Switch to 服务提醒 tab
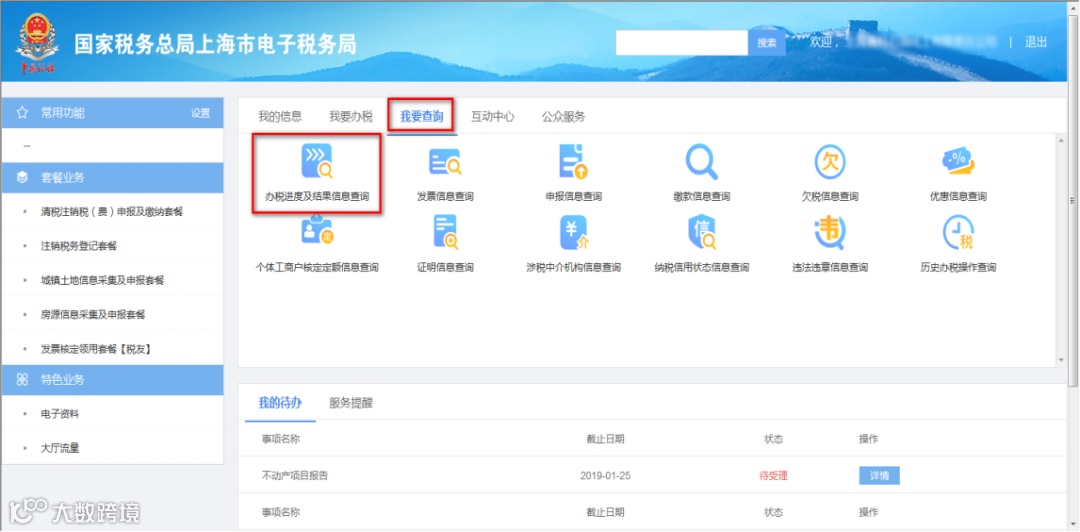Screen dimensions: 1080x532 point(351,403)
